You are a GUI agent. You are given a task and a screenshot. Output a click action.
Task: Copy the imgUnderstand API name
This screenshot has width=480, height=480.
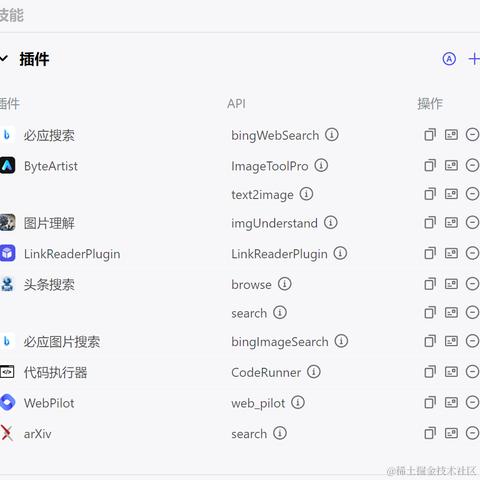430,223
